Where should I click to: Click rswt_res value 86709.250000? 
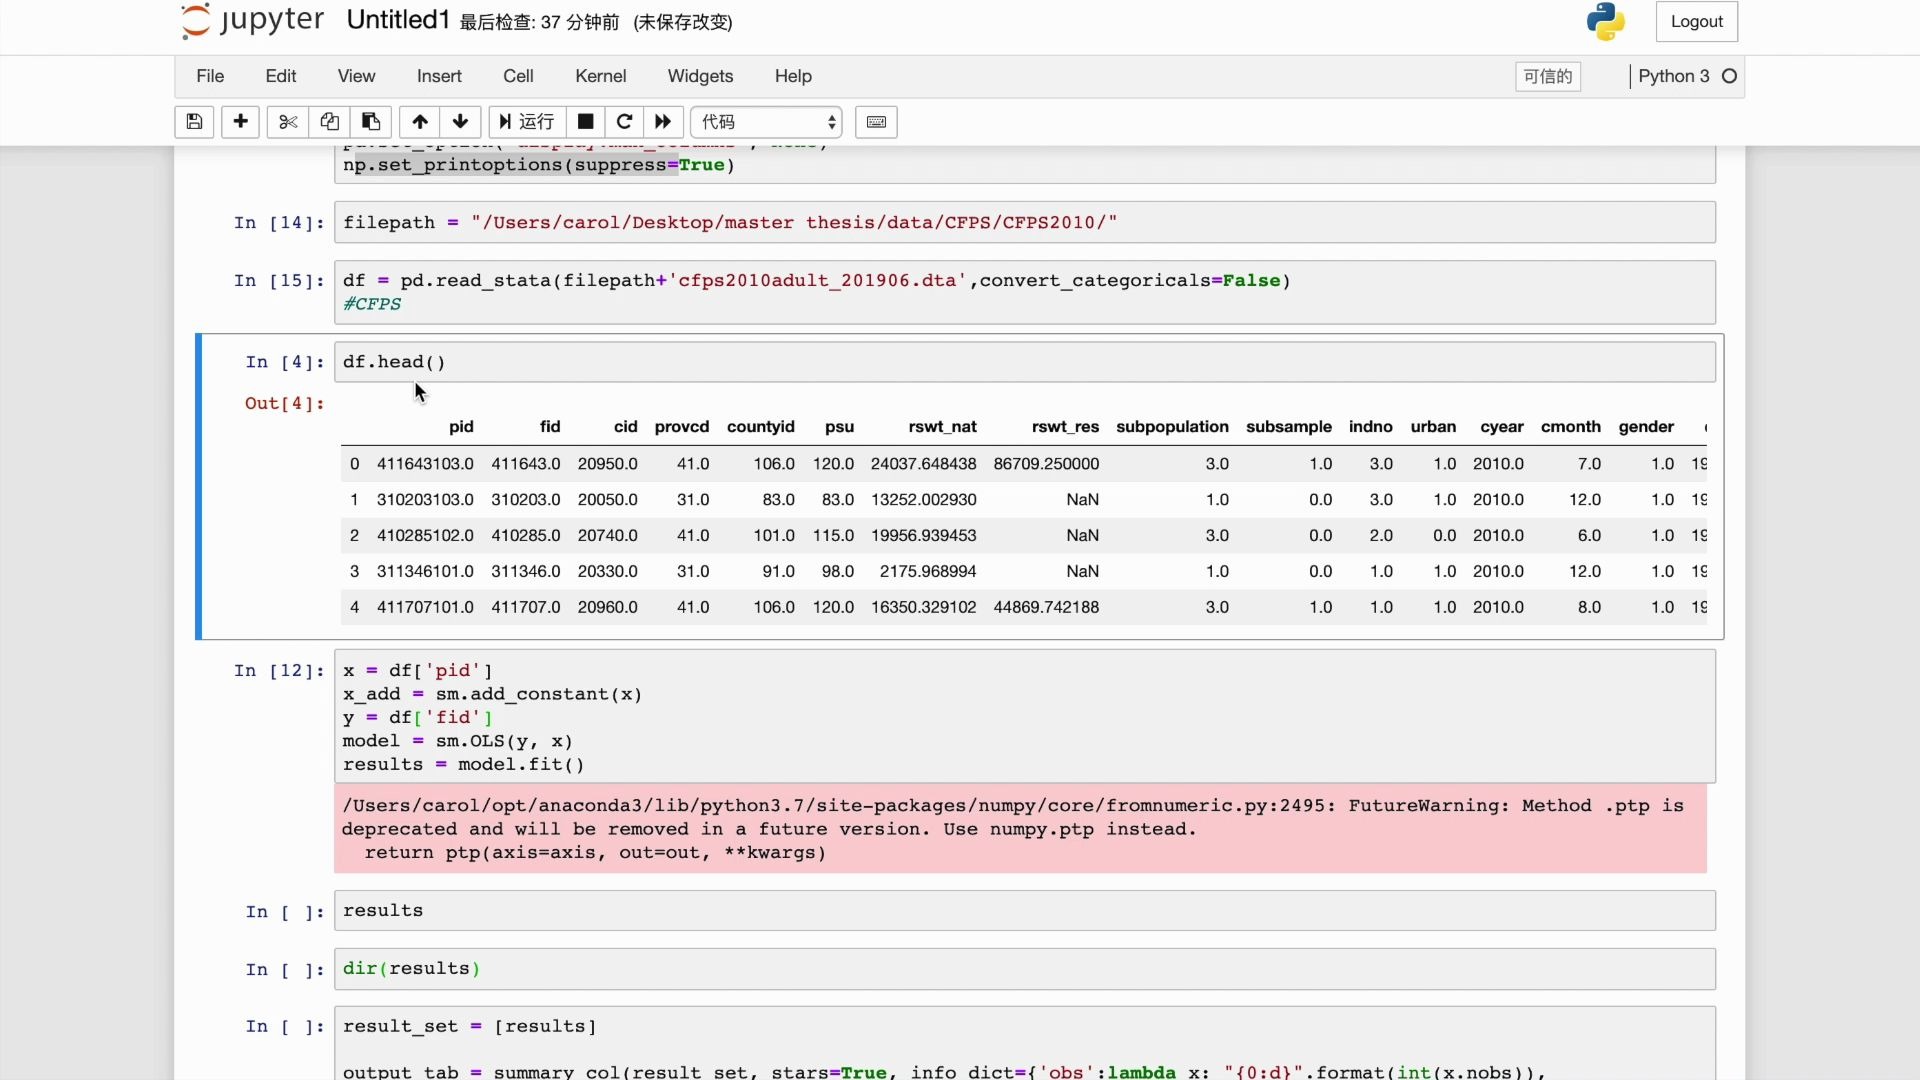click(x=1046, y=464)
